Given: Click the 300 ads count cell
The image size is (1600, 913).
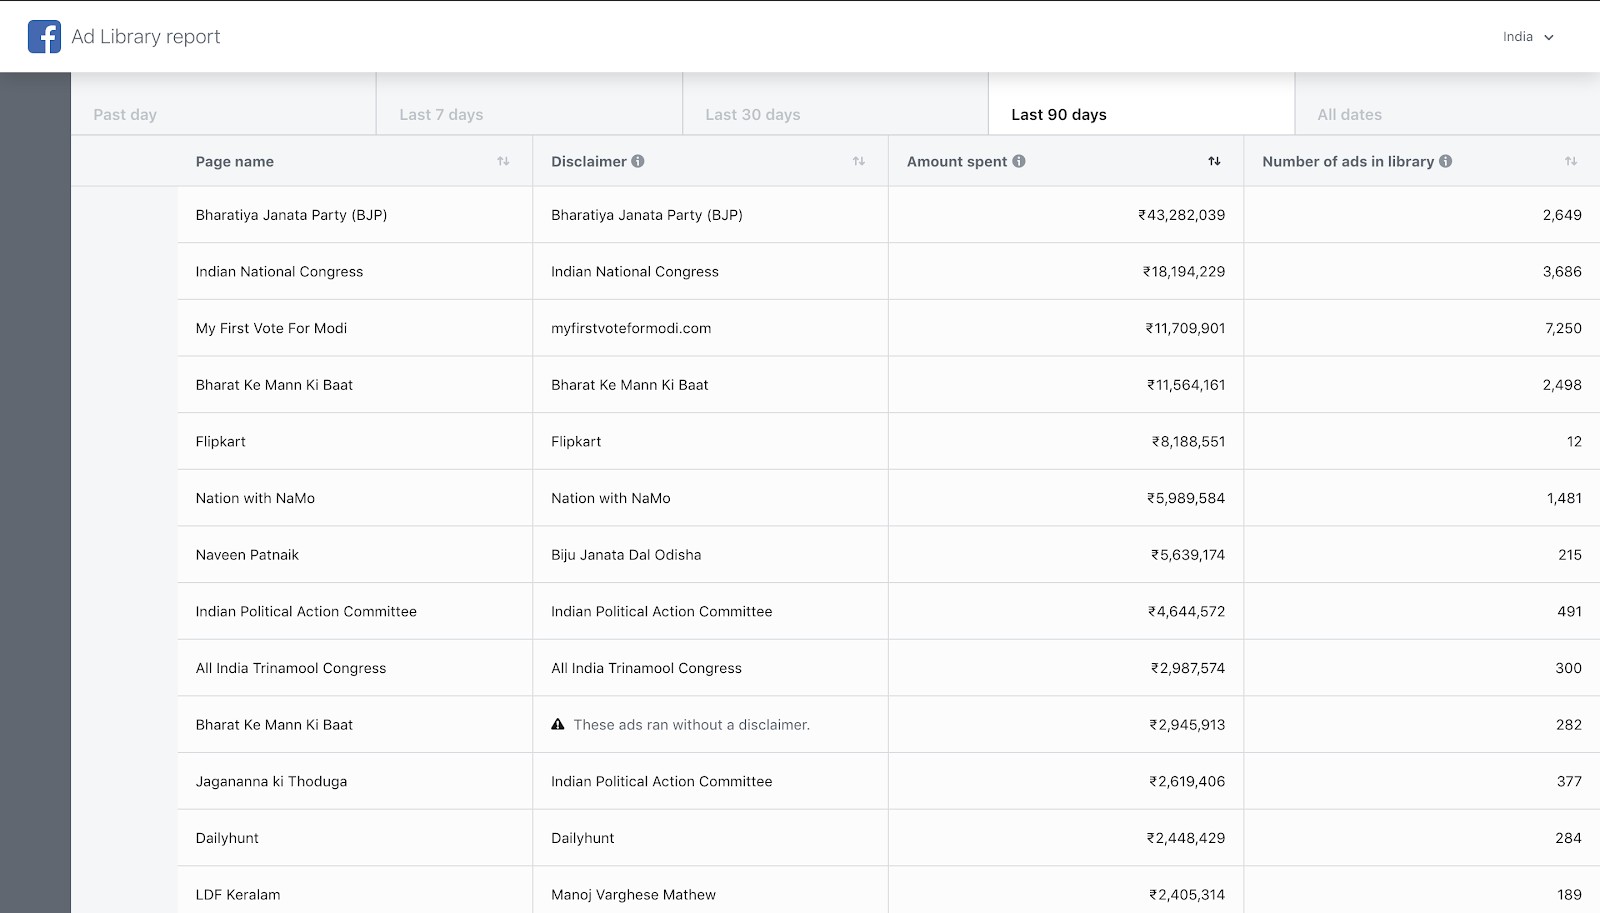Looking at the screenshot, I should point(1569,668).
